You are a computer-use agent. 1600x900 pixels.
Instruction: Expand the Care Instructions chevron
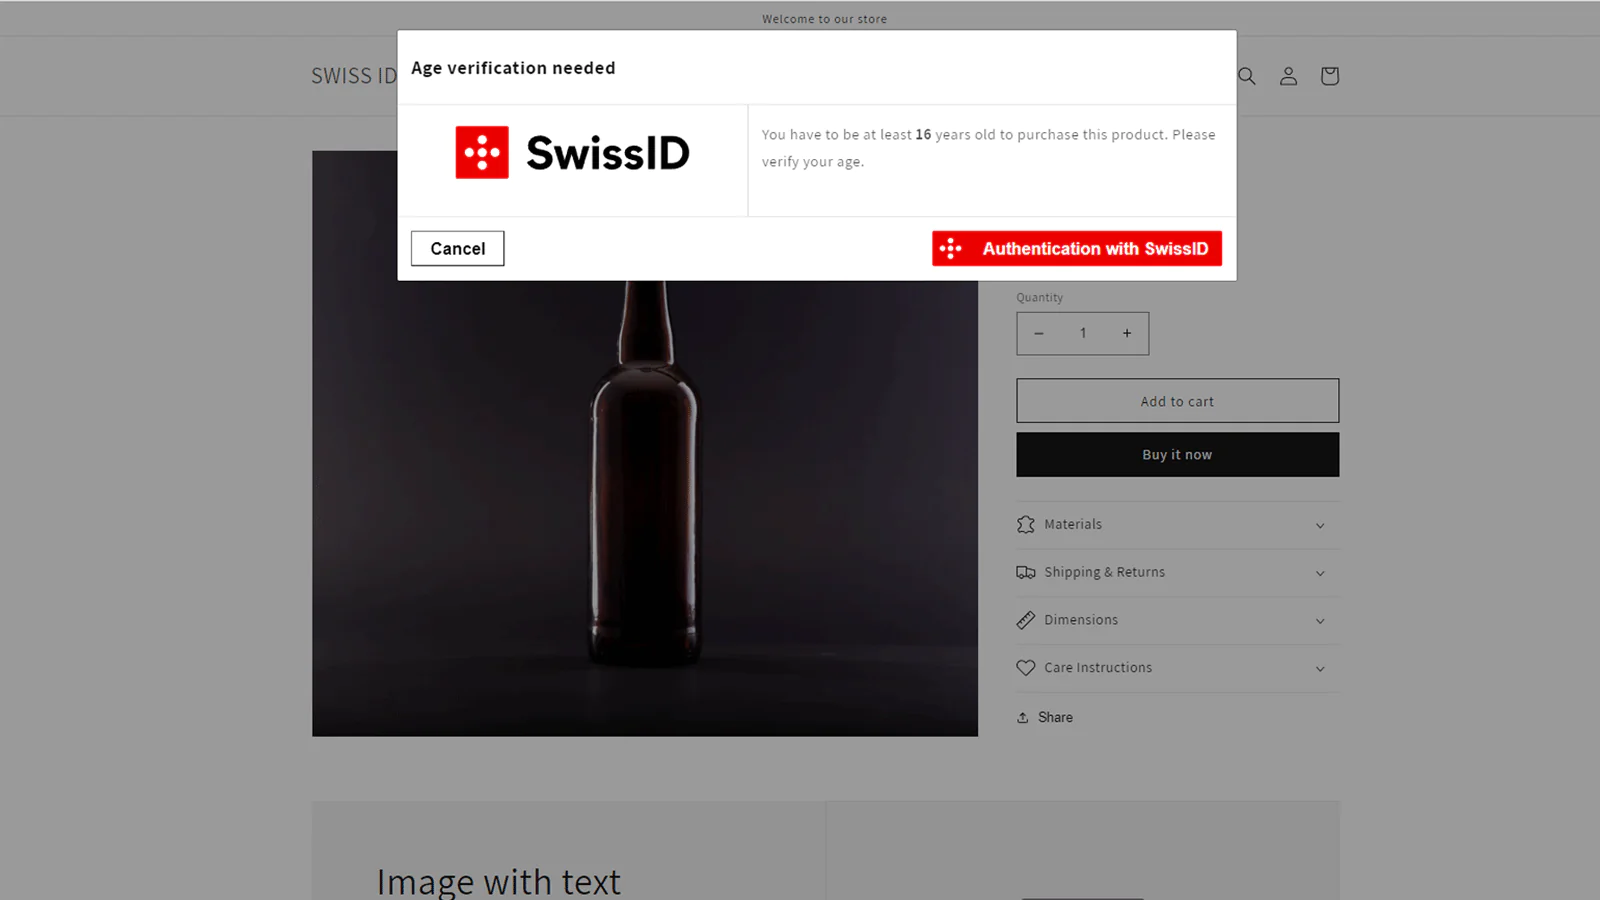1320,669
